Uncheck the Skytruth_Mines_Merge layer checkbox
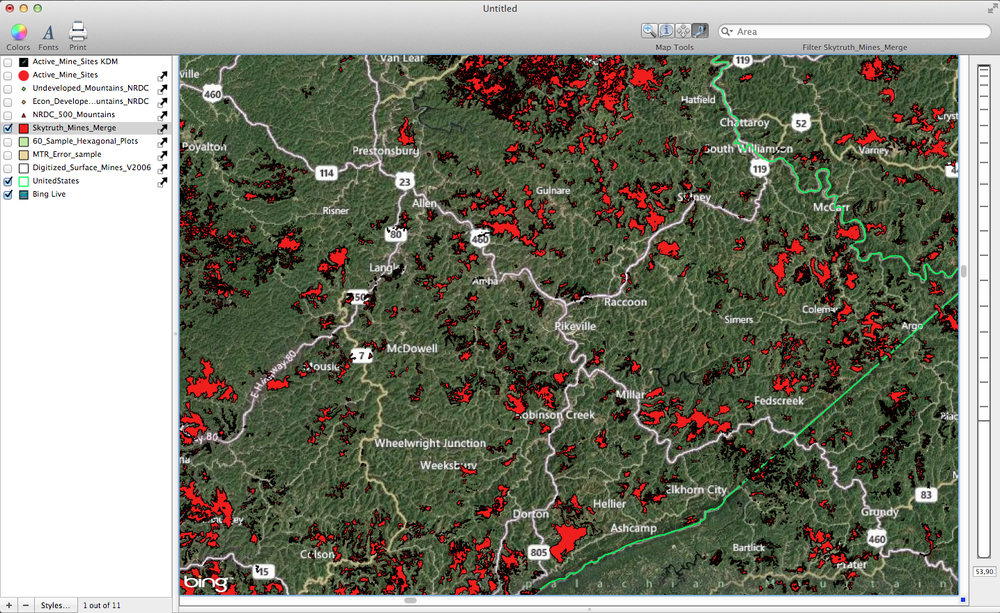The height and width of the screenshot is (613, 1000). 9,129
